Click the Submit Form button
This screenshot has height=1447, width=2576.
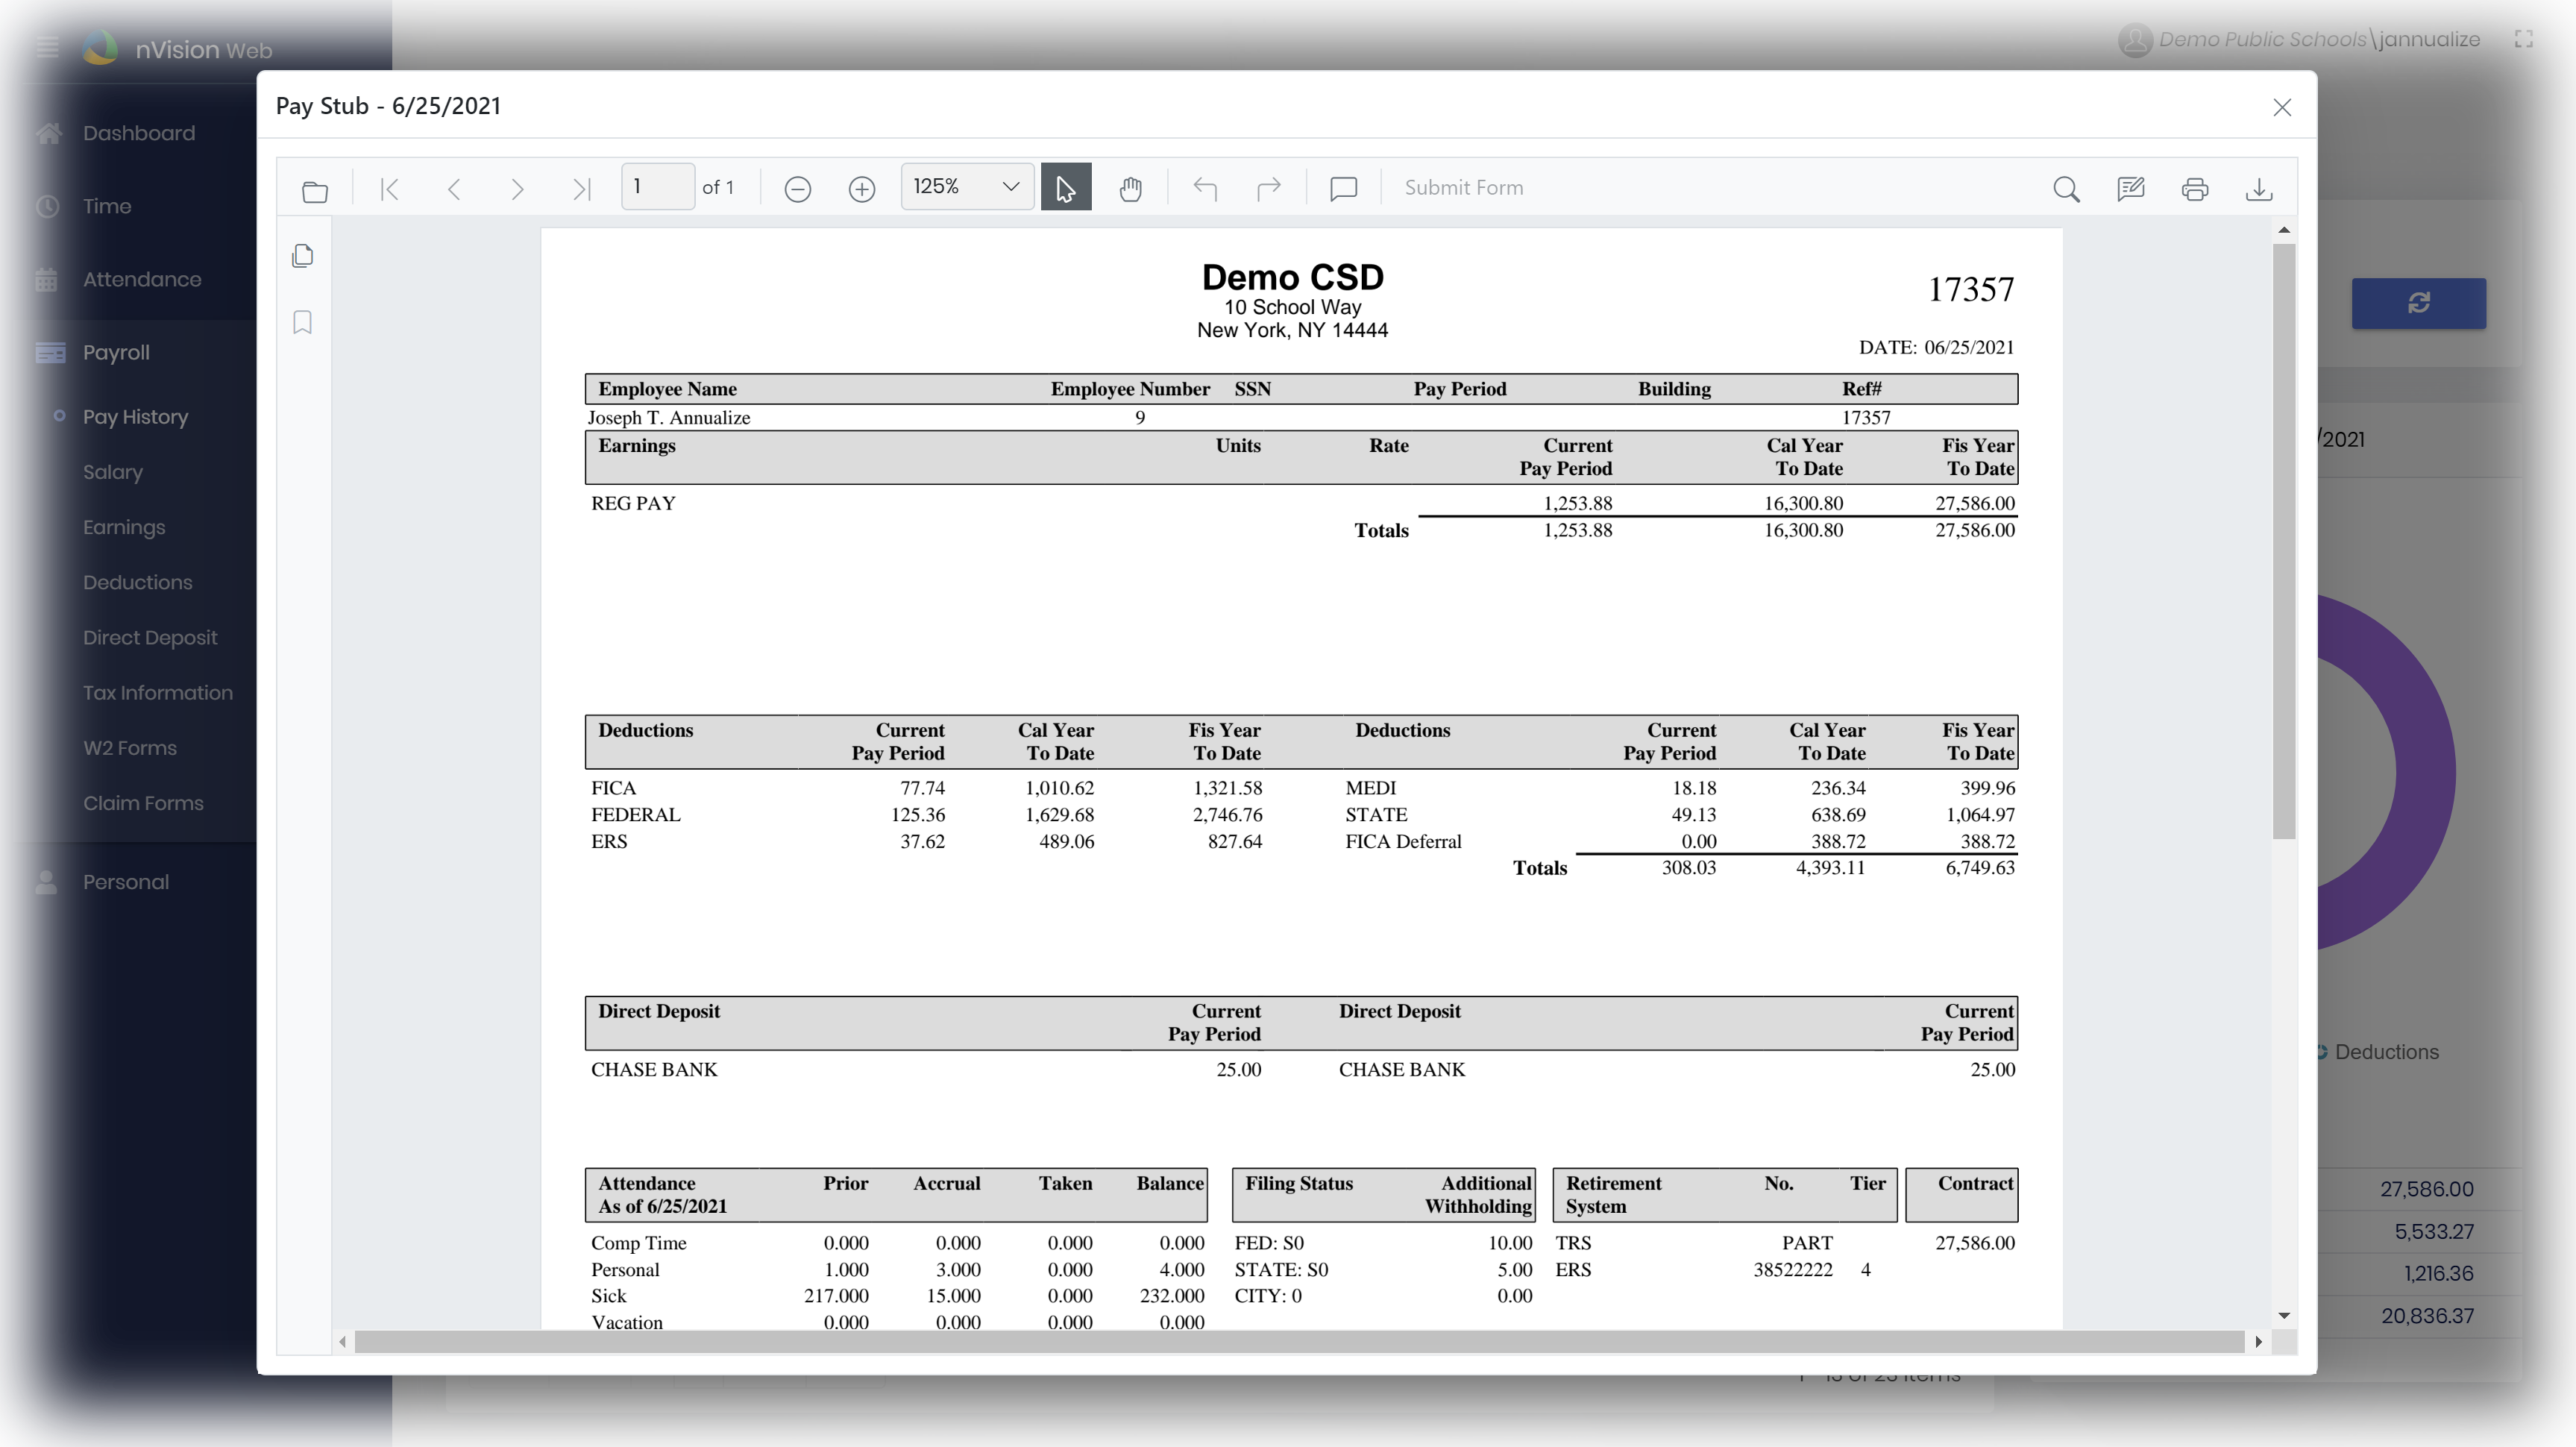pos(1463,188)
